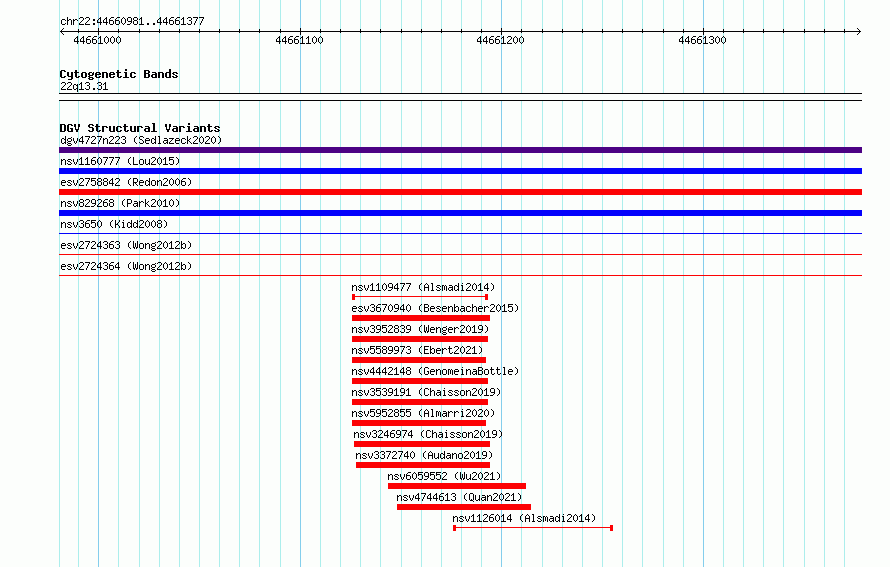Image resolution: width=890 pixels, height=567 pixels.
Task: Click the dgv4727n223 (Sedlazeck2020) variant label
Action: pos(141,140)
